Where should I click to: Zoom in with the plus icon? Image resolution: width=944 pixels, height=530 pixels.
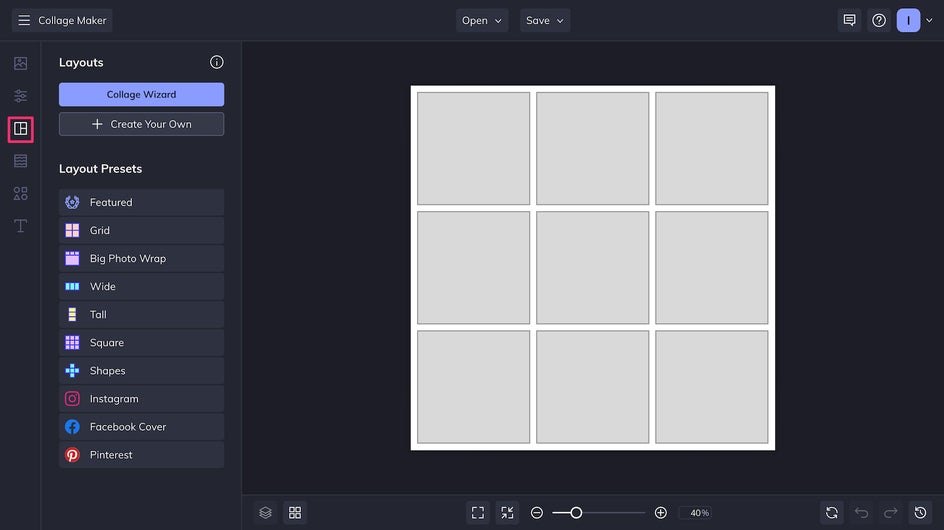[x=661, y=513]
